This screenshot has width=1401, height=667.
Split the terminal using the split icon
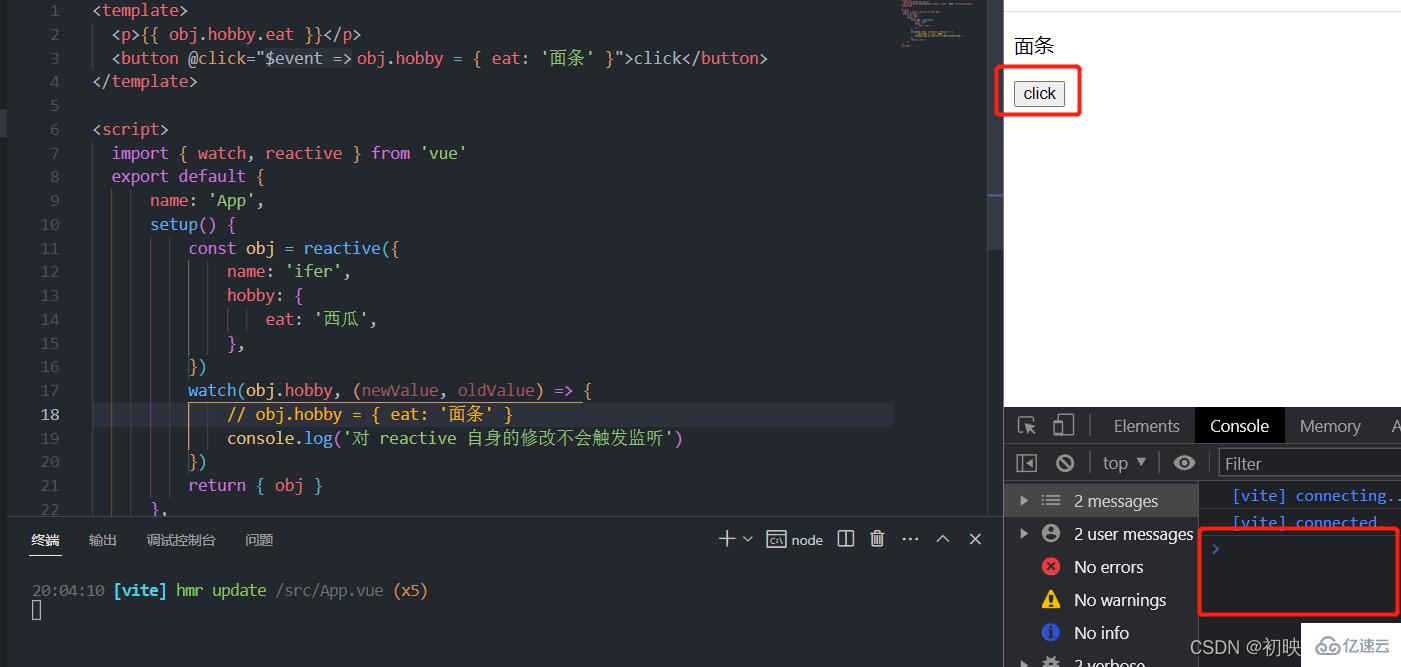click(x=845, y=538)
